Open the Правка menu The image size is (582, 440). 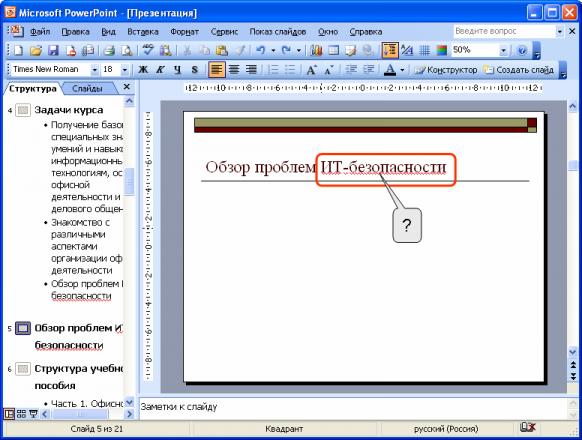tap(75, 32)
